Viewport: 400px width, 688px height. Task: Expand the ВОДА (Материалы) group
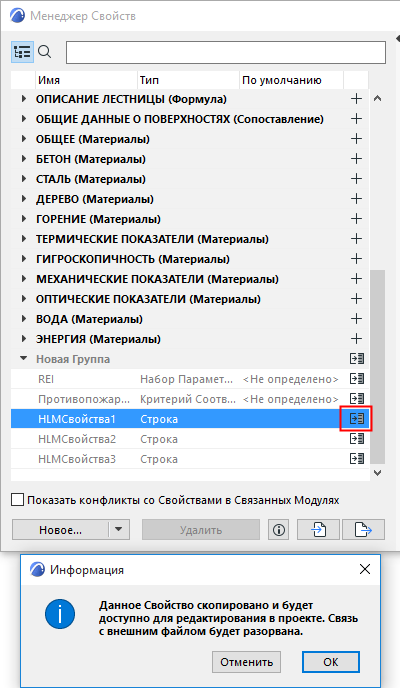[24, 319]
